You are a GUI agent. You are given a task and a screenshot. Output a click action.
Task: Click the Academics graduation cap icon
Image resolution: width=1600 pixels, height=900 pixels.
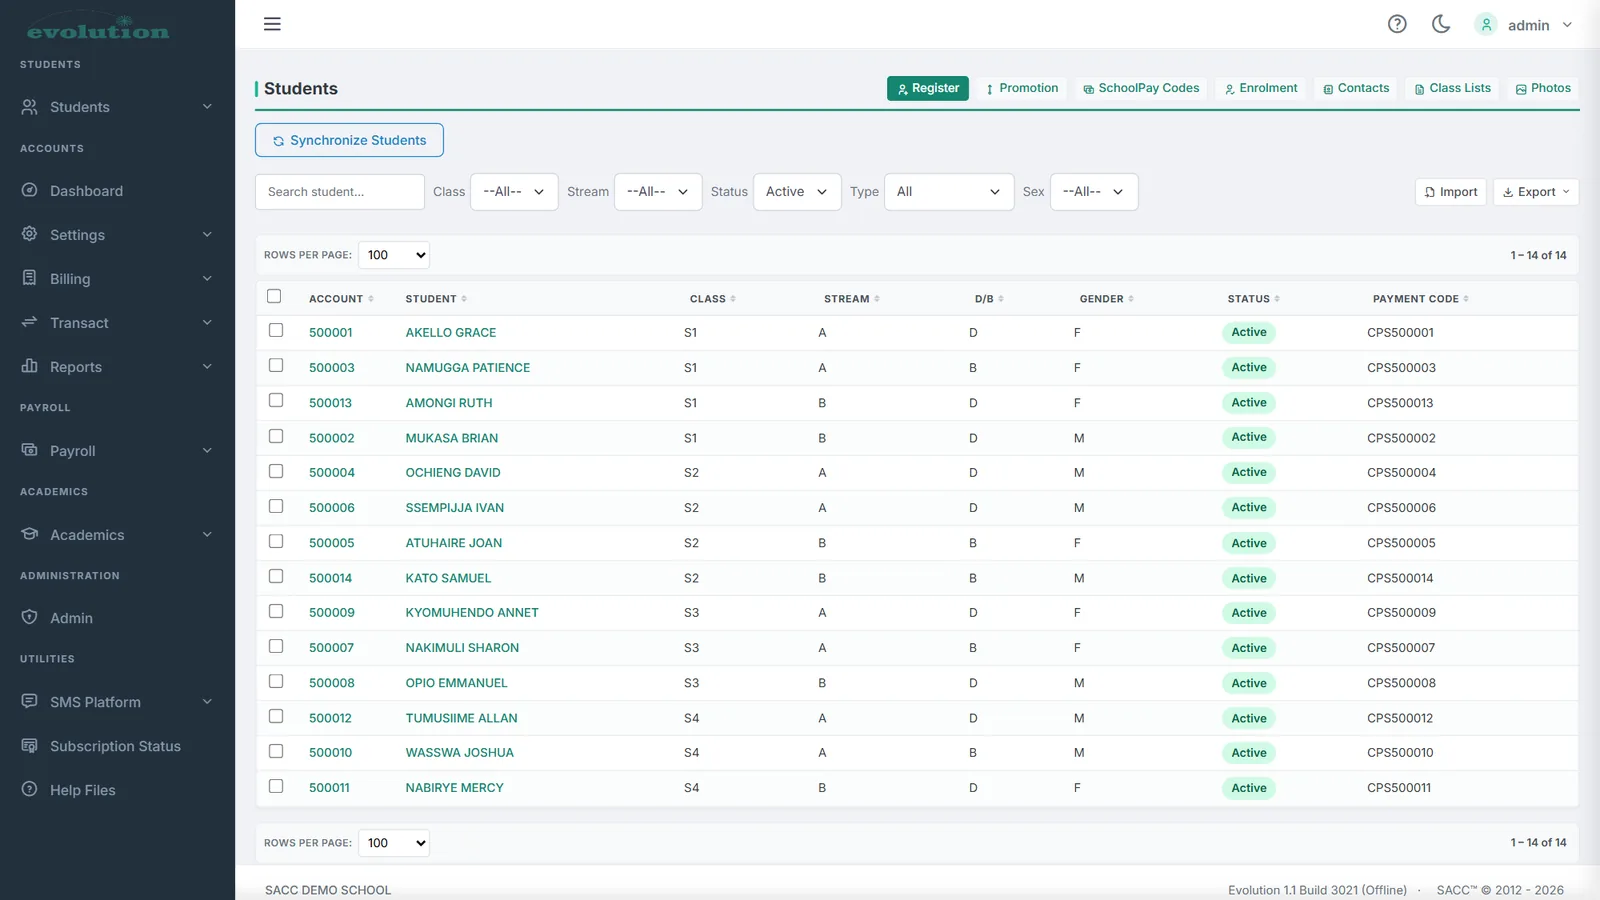click(30, 534)
